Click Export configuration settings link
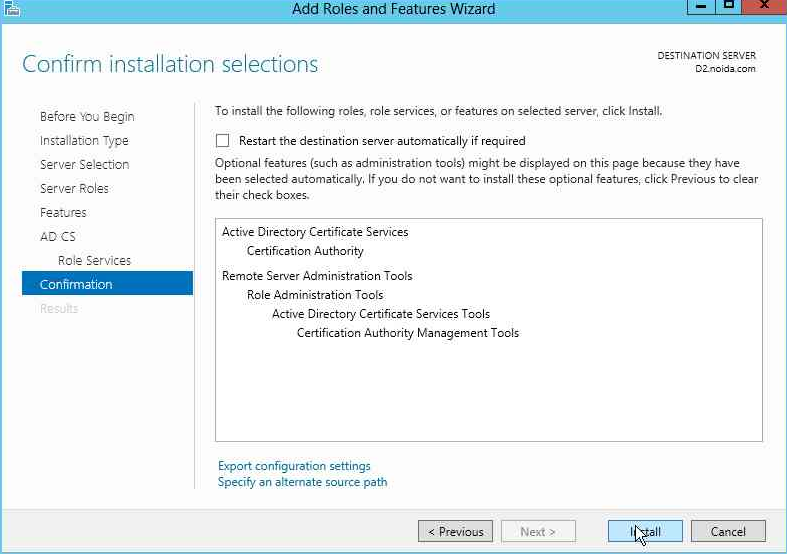787x554 pixels. (294, 466)
